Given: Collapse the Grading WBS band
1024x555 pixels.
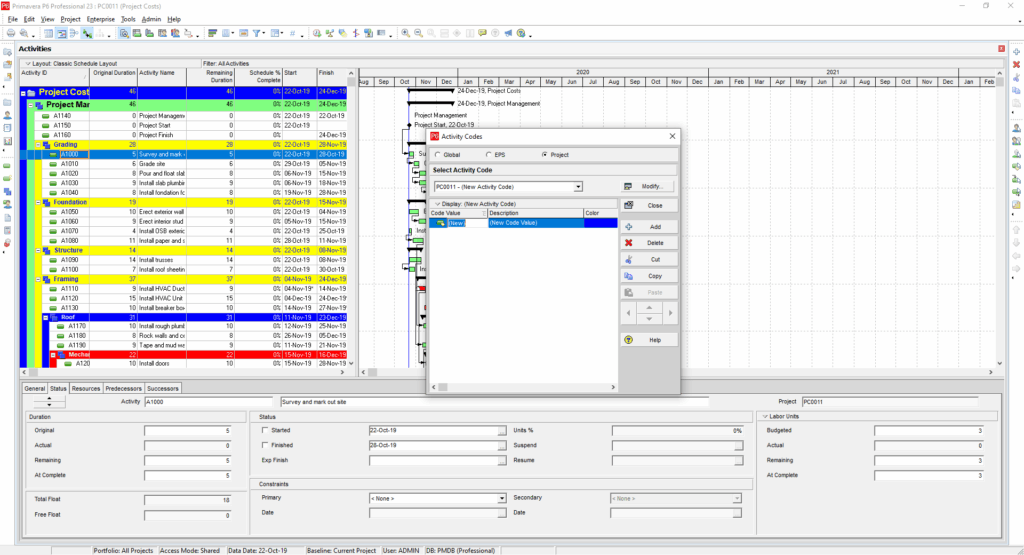Looking at the screenshot, I should pyautogui.click(x=38, y=145).
